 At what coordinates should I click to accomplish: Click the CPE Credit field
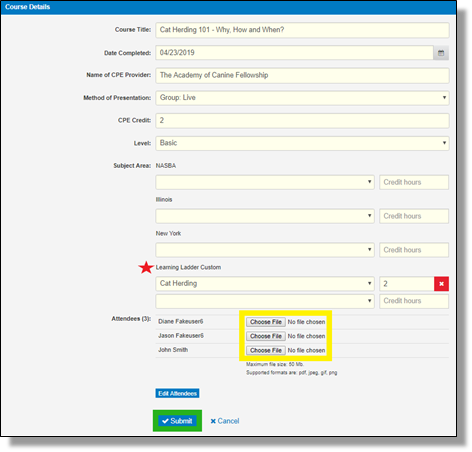pos(302,120)
